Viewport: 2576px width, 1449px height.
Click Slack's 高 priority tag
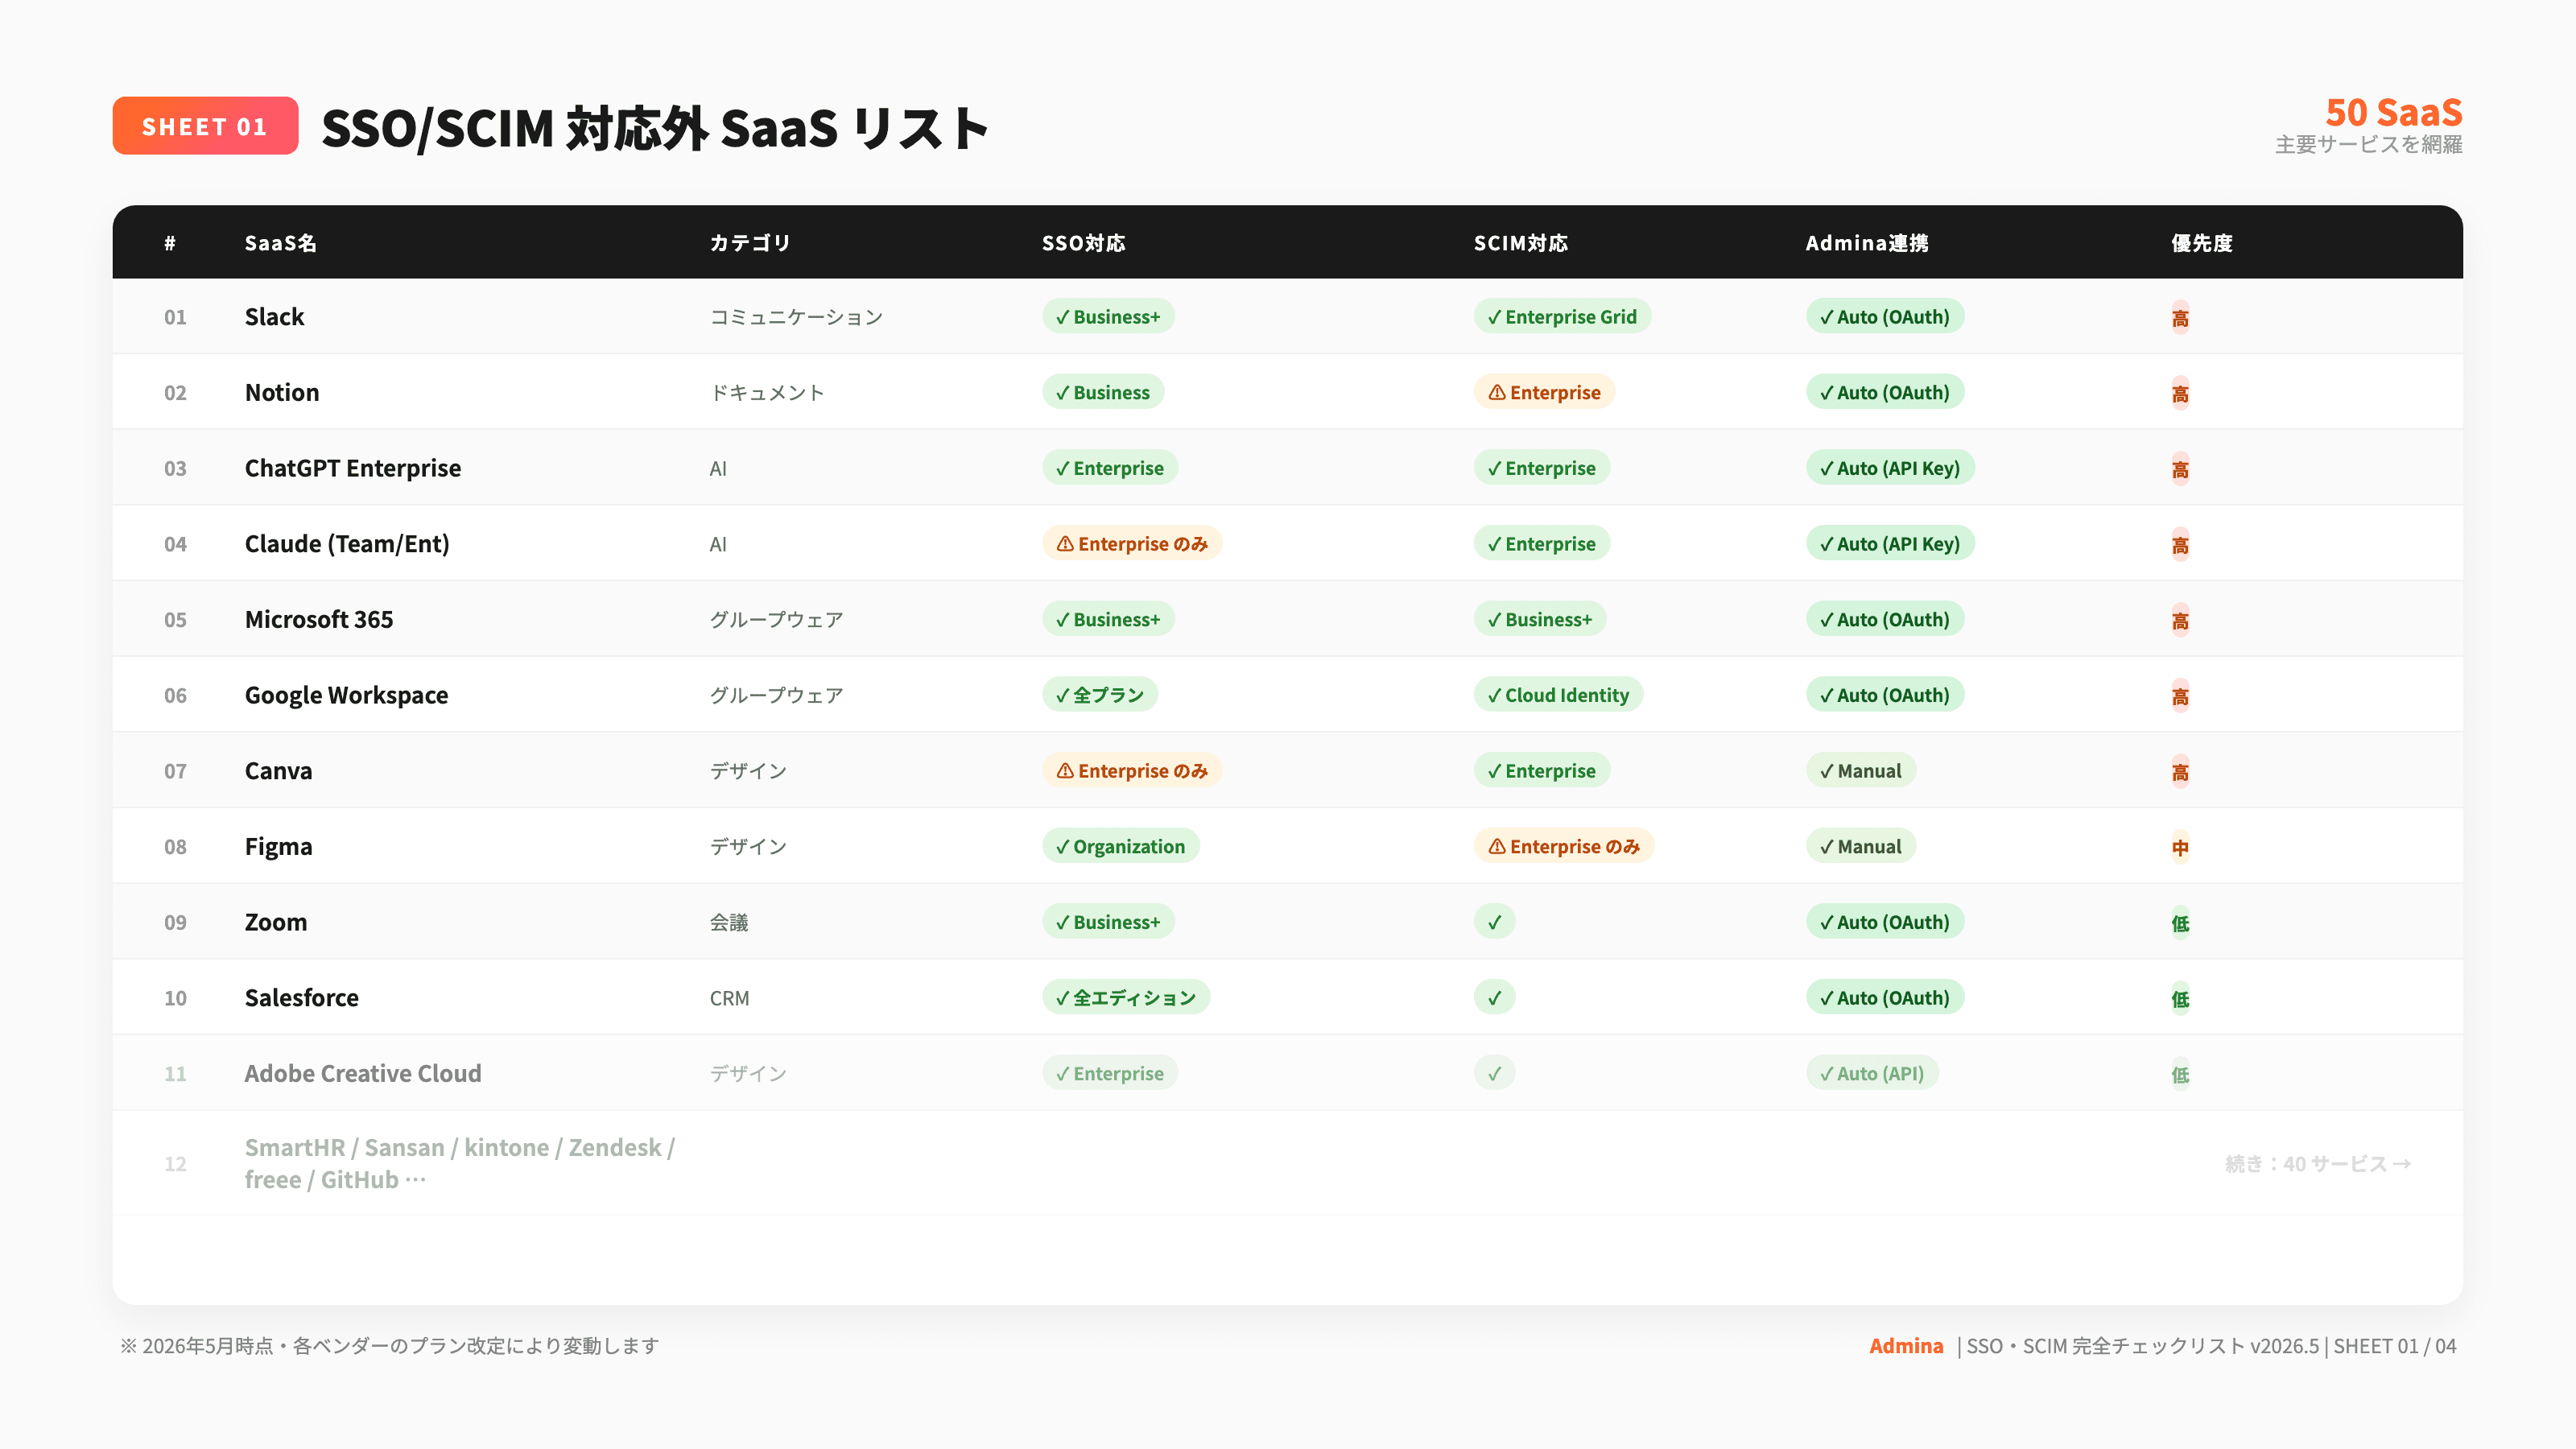coord(2180,318)
